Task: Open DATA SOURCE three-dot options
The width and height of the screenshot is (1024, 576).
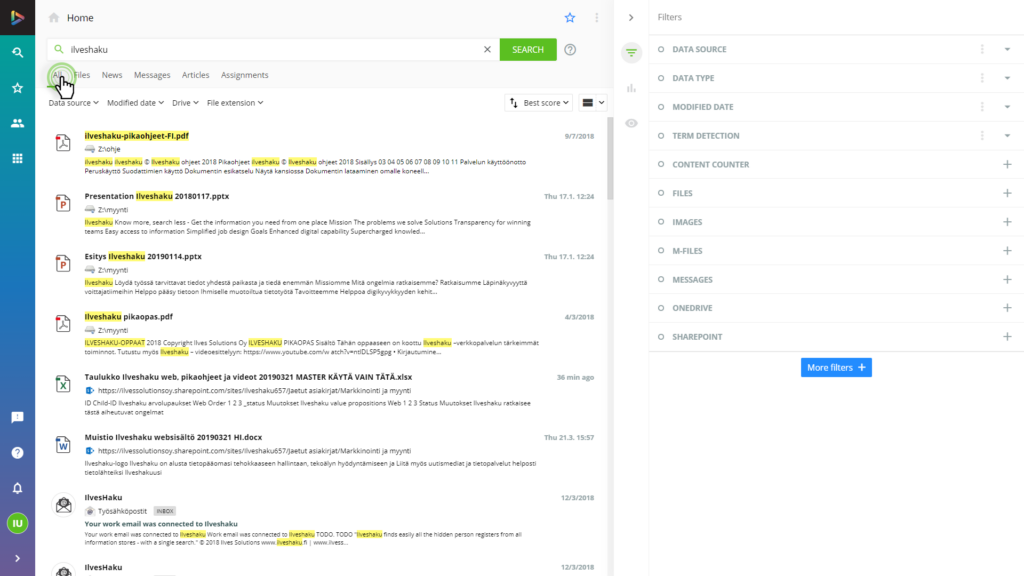Action: point(982,50)
